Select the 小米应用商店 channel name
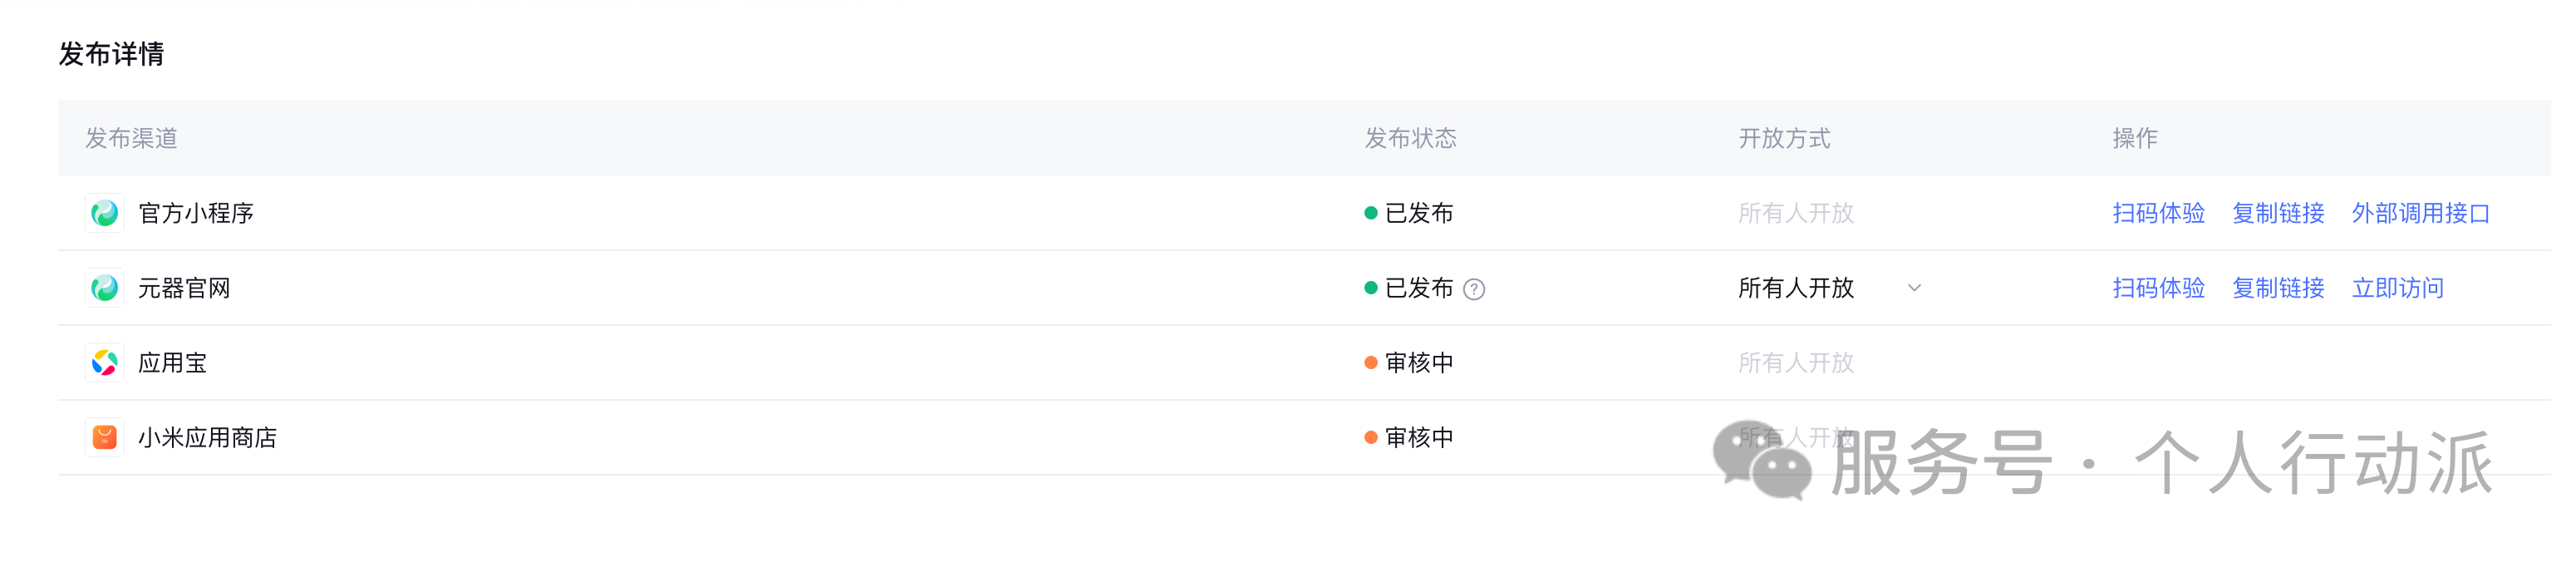2576x567 pixels. (x=207, y=437)
